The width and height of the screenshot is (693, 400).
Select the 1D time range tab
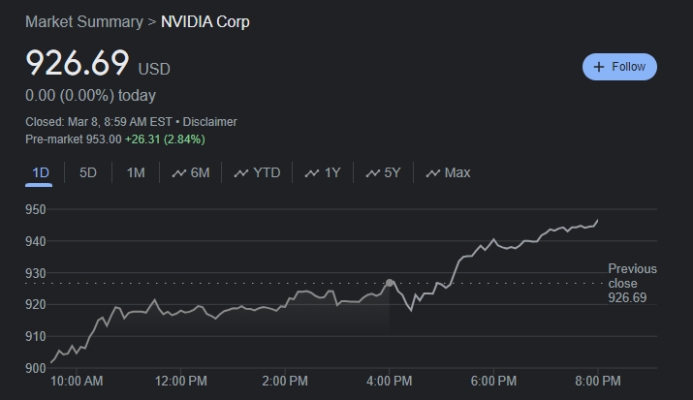(x=40, y=172)
